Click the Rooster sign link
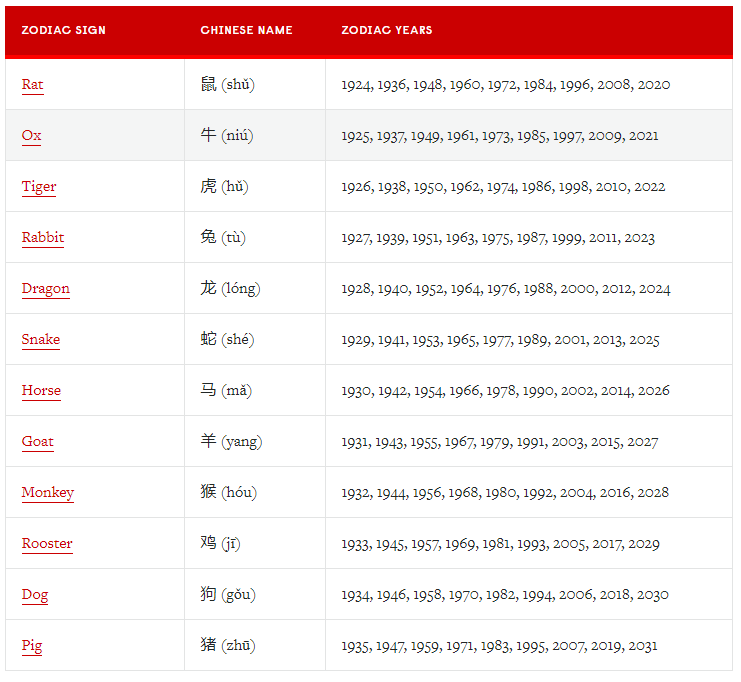741x682 pixels. [x=47, y=544]
